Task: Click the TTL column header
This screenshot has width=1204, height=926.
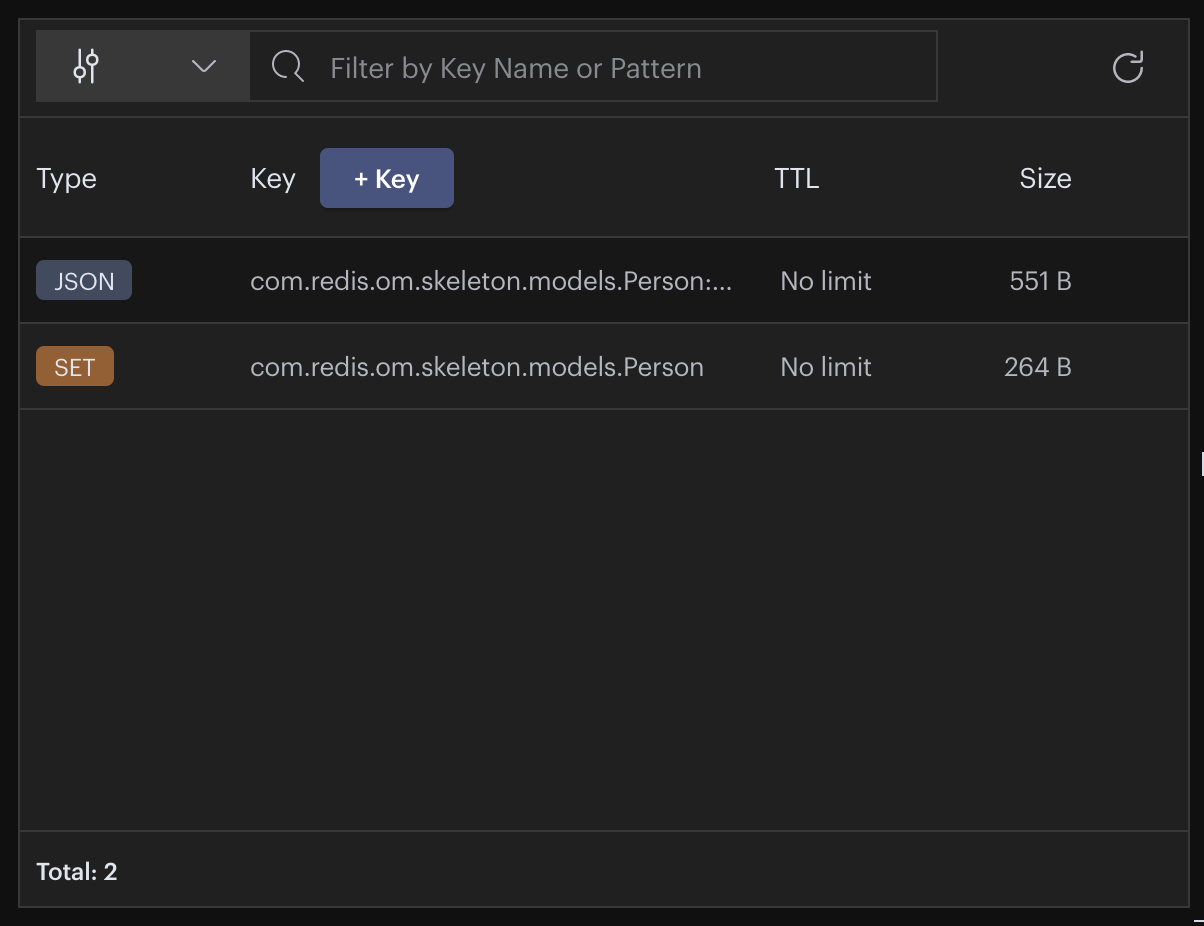Action: pos(796,178)
